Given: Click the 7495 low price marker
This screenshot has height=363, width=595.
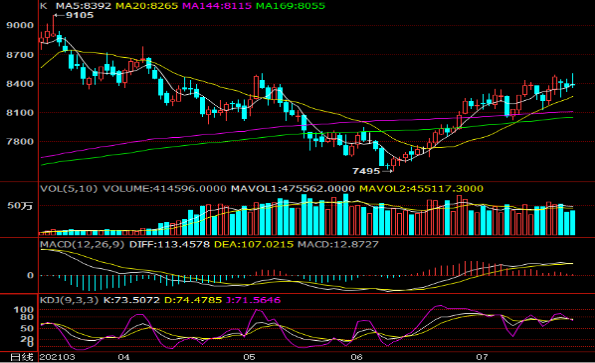Looking at the screenshot, I should pos(366,171).
